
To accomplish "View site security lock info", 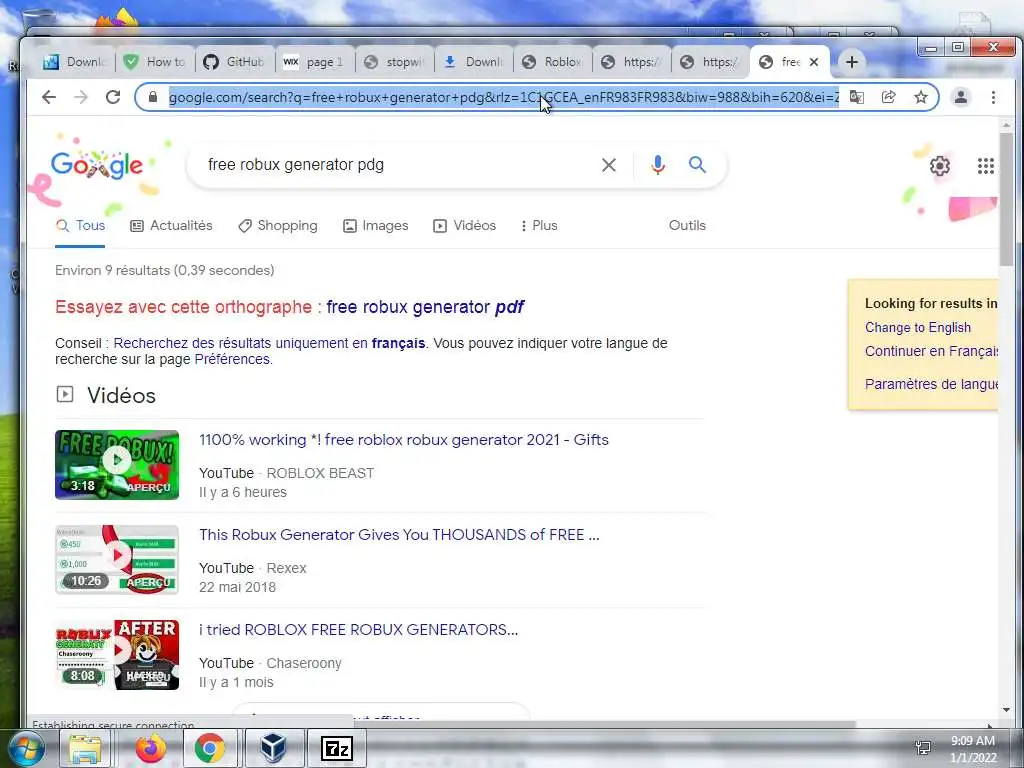I will pyautogui.click(x=153, y=97).
